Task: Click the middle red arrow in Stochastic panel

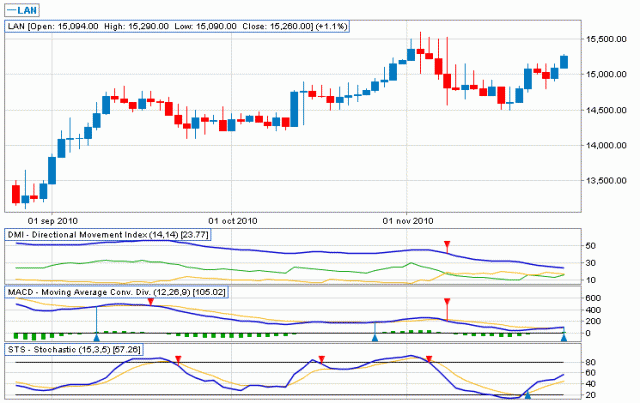Action: [x=322, y=359]
